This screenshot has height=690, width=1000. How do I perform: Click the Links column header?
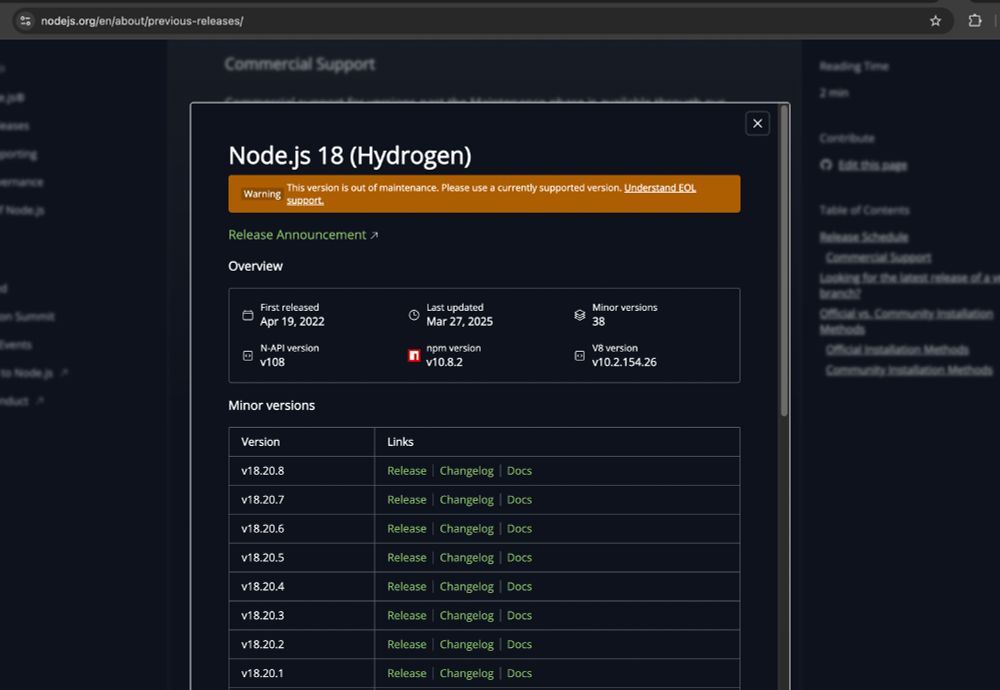[x=557, y=442]
